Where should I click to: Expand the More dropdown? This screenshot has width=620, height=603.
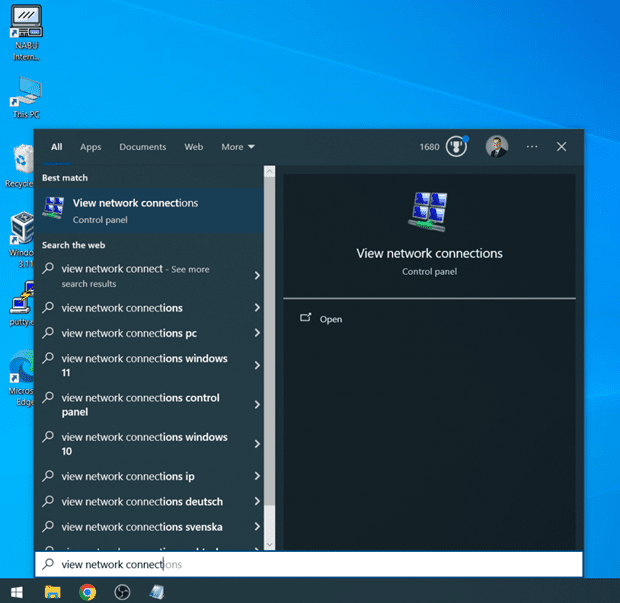click(238, 147)
